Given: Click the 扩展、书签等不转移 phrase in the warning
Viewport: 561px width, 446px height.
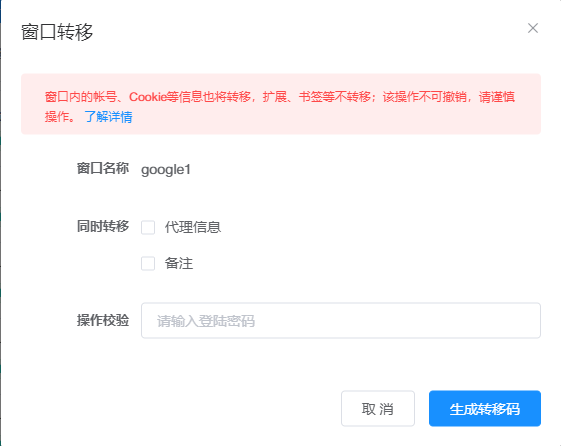Looking at the screenshot, I should click(x=316, y=97).
